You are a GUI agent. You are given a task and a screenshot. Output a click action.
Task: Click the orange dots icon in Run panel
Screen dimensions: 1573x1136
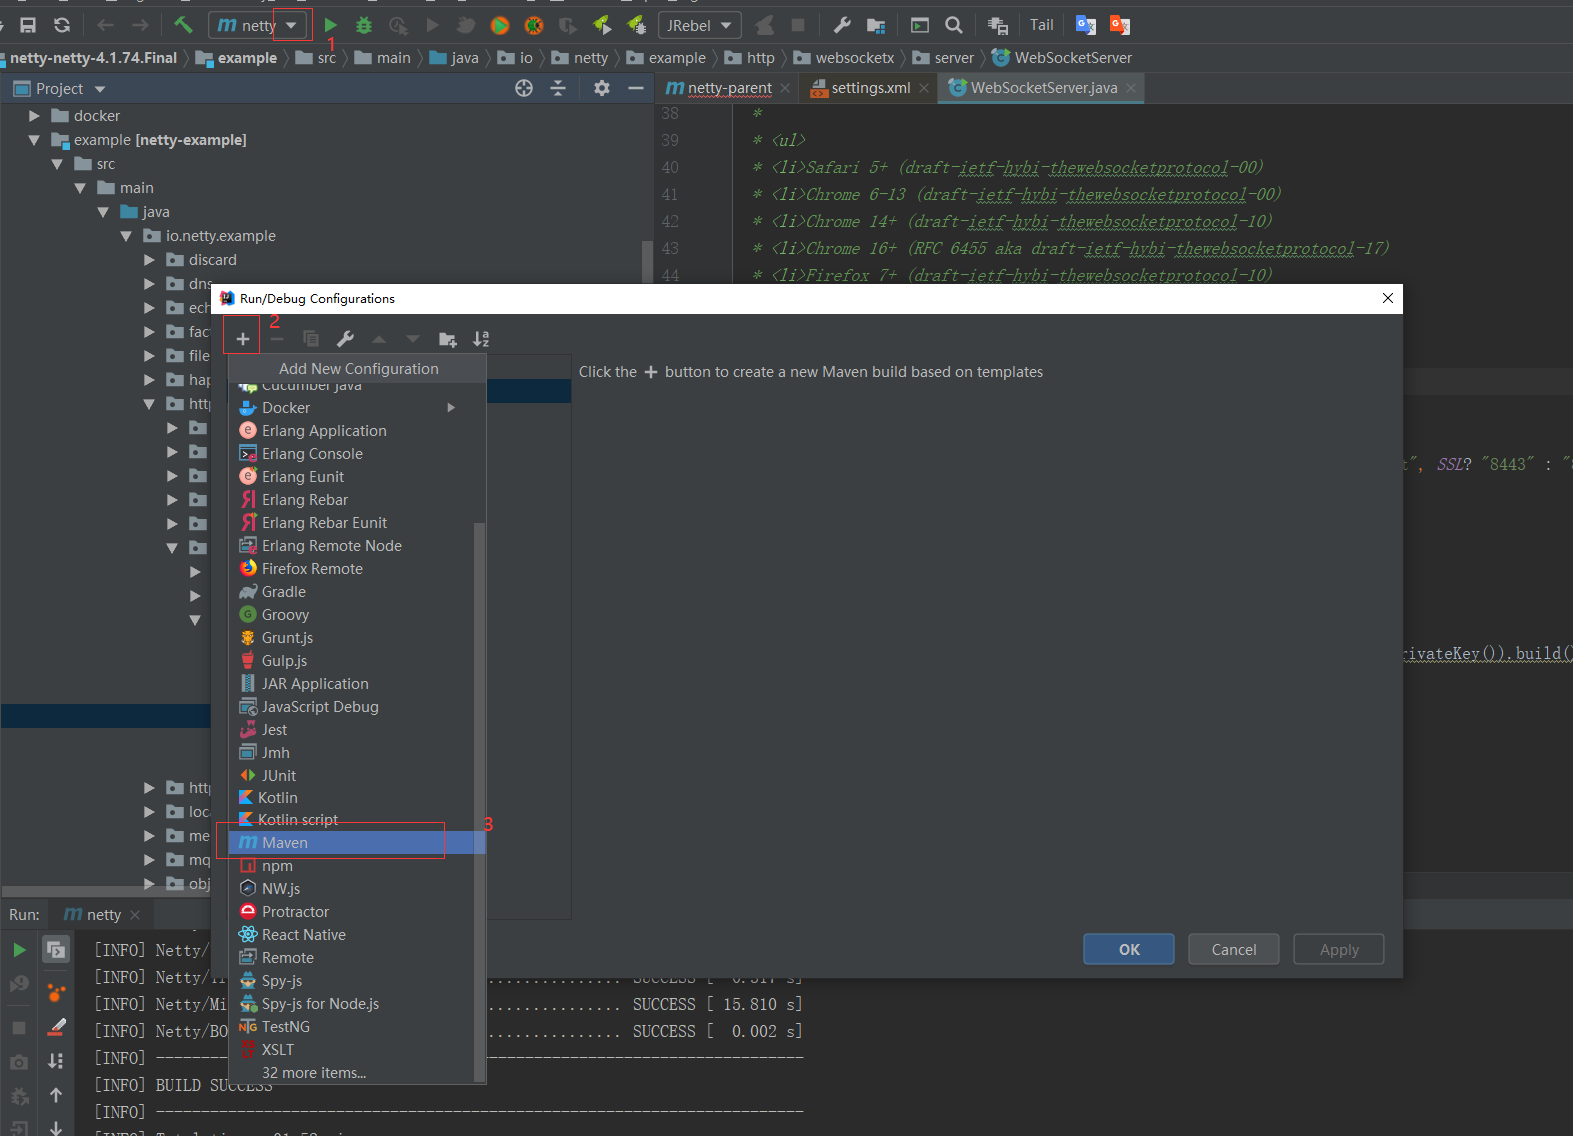(x=56, y=992)
